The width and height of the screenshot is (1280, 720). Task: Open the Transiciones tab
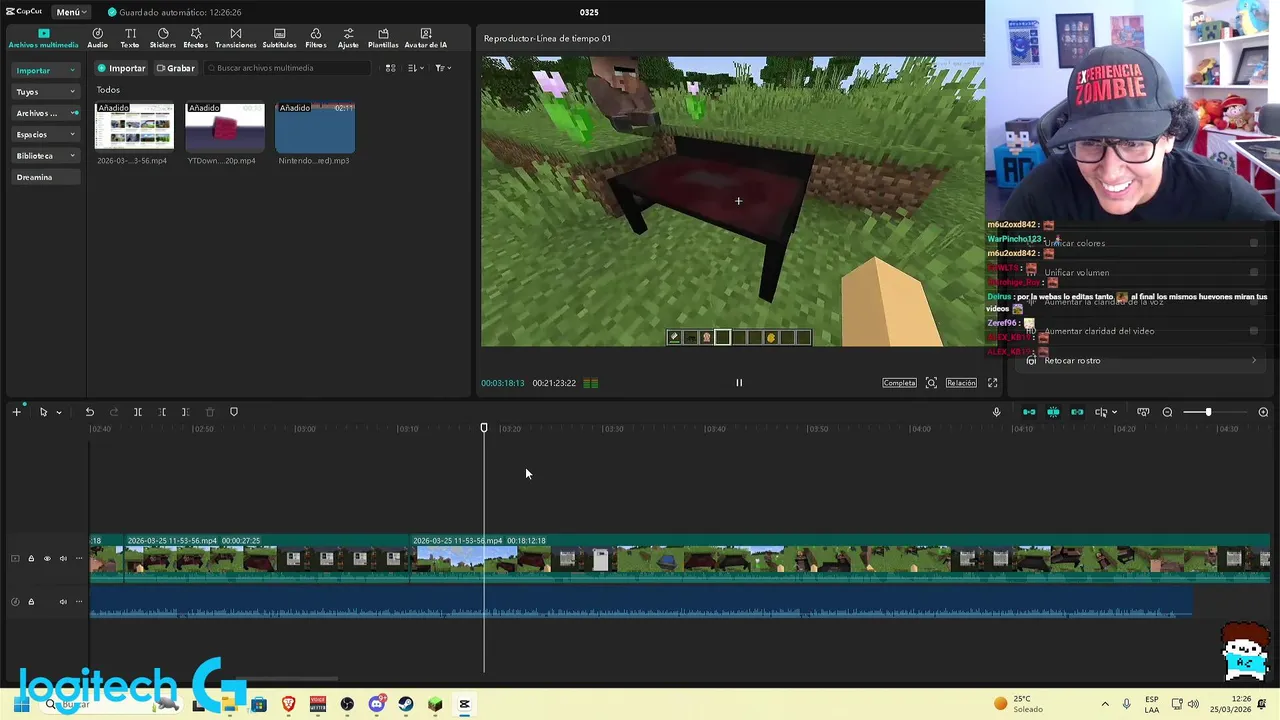236,38
